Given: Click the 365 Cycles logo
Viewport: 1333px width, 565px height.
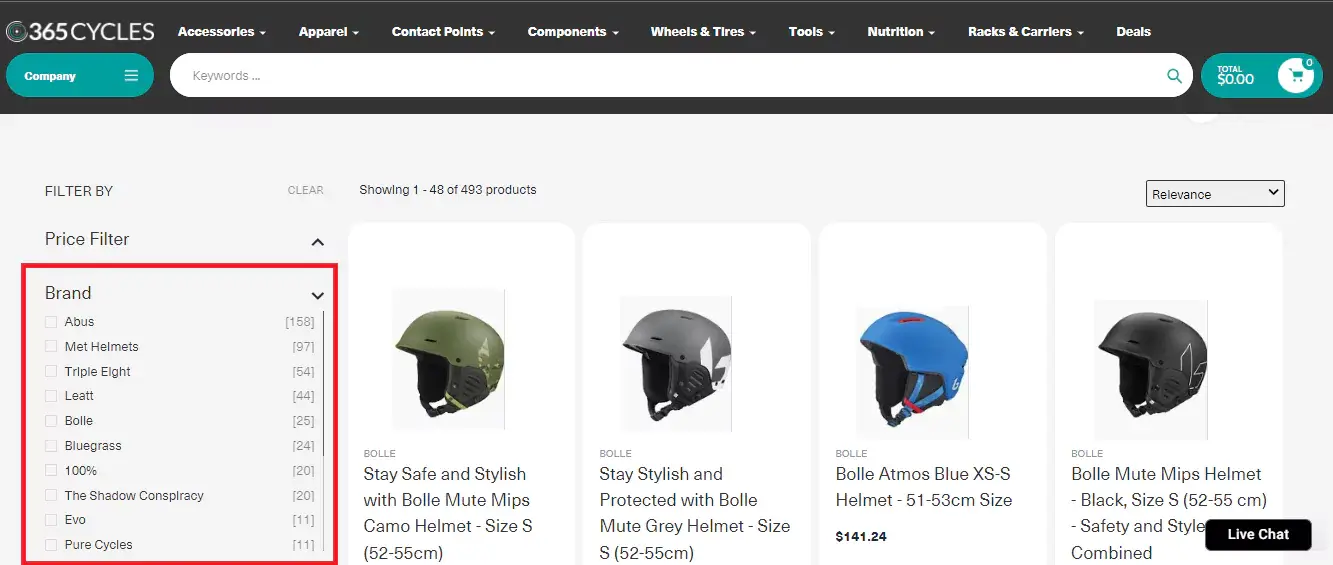Looking at the screenshot, I should click(81, 32).
